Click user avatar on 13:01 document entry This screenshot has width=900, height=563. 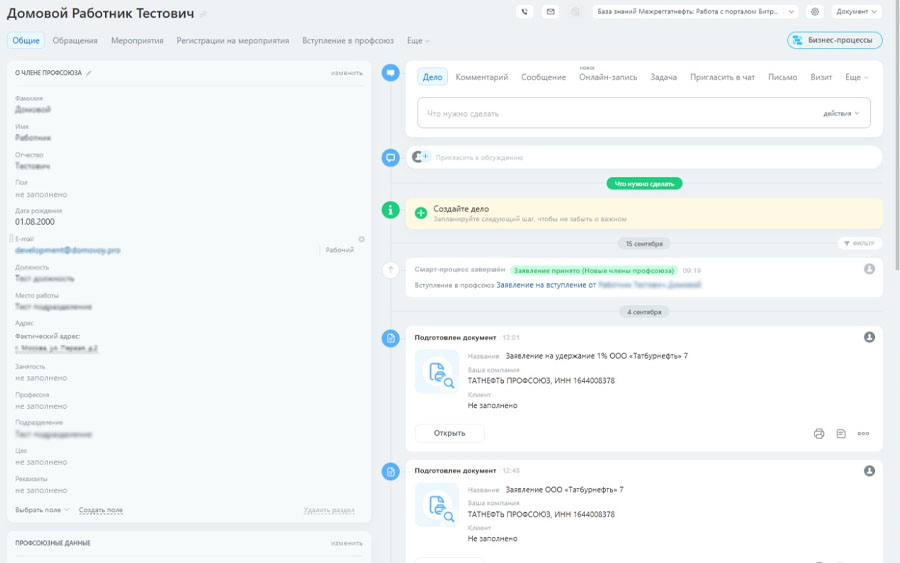869,337
